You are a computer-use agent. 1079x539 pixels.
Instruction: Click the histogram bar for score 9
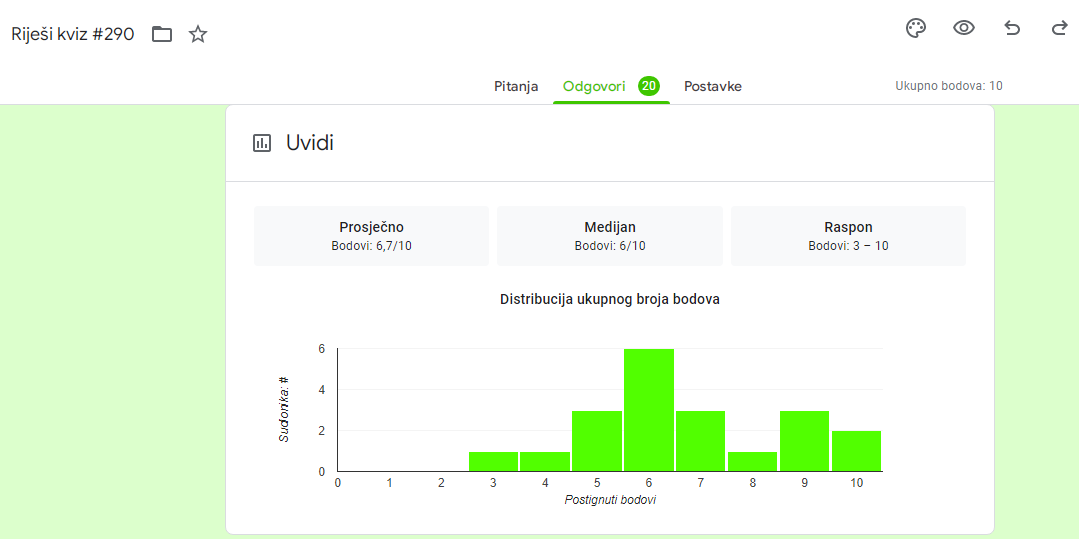[x=804, y=441]
